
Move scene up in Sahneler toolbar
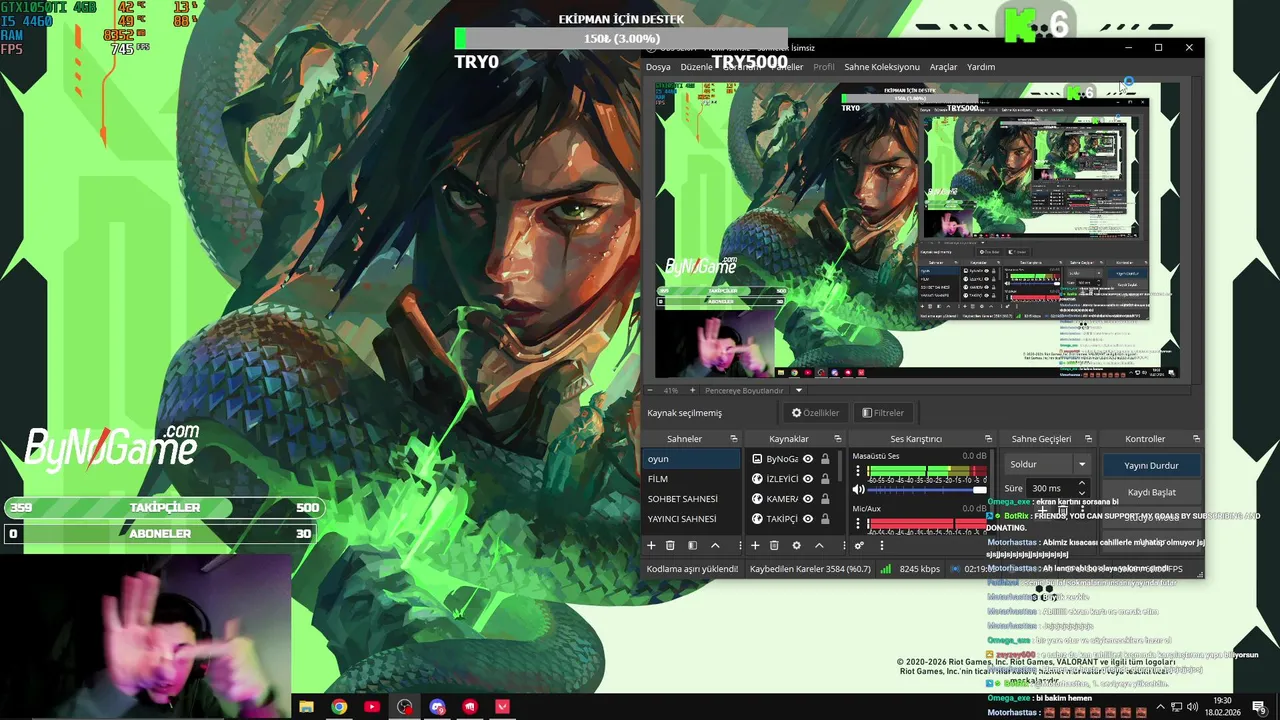point(715,545)
